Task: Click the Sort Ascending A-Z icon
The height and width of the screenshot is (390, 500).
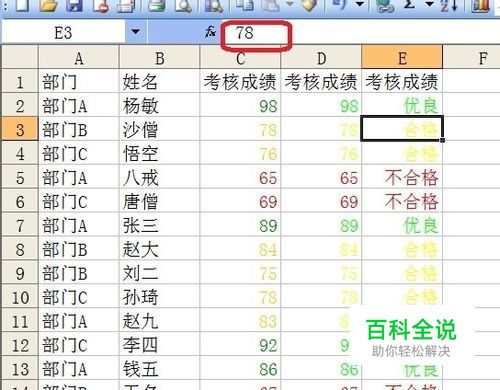Action: pos(448,5)
